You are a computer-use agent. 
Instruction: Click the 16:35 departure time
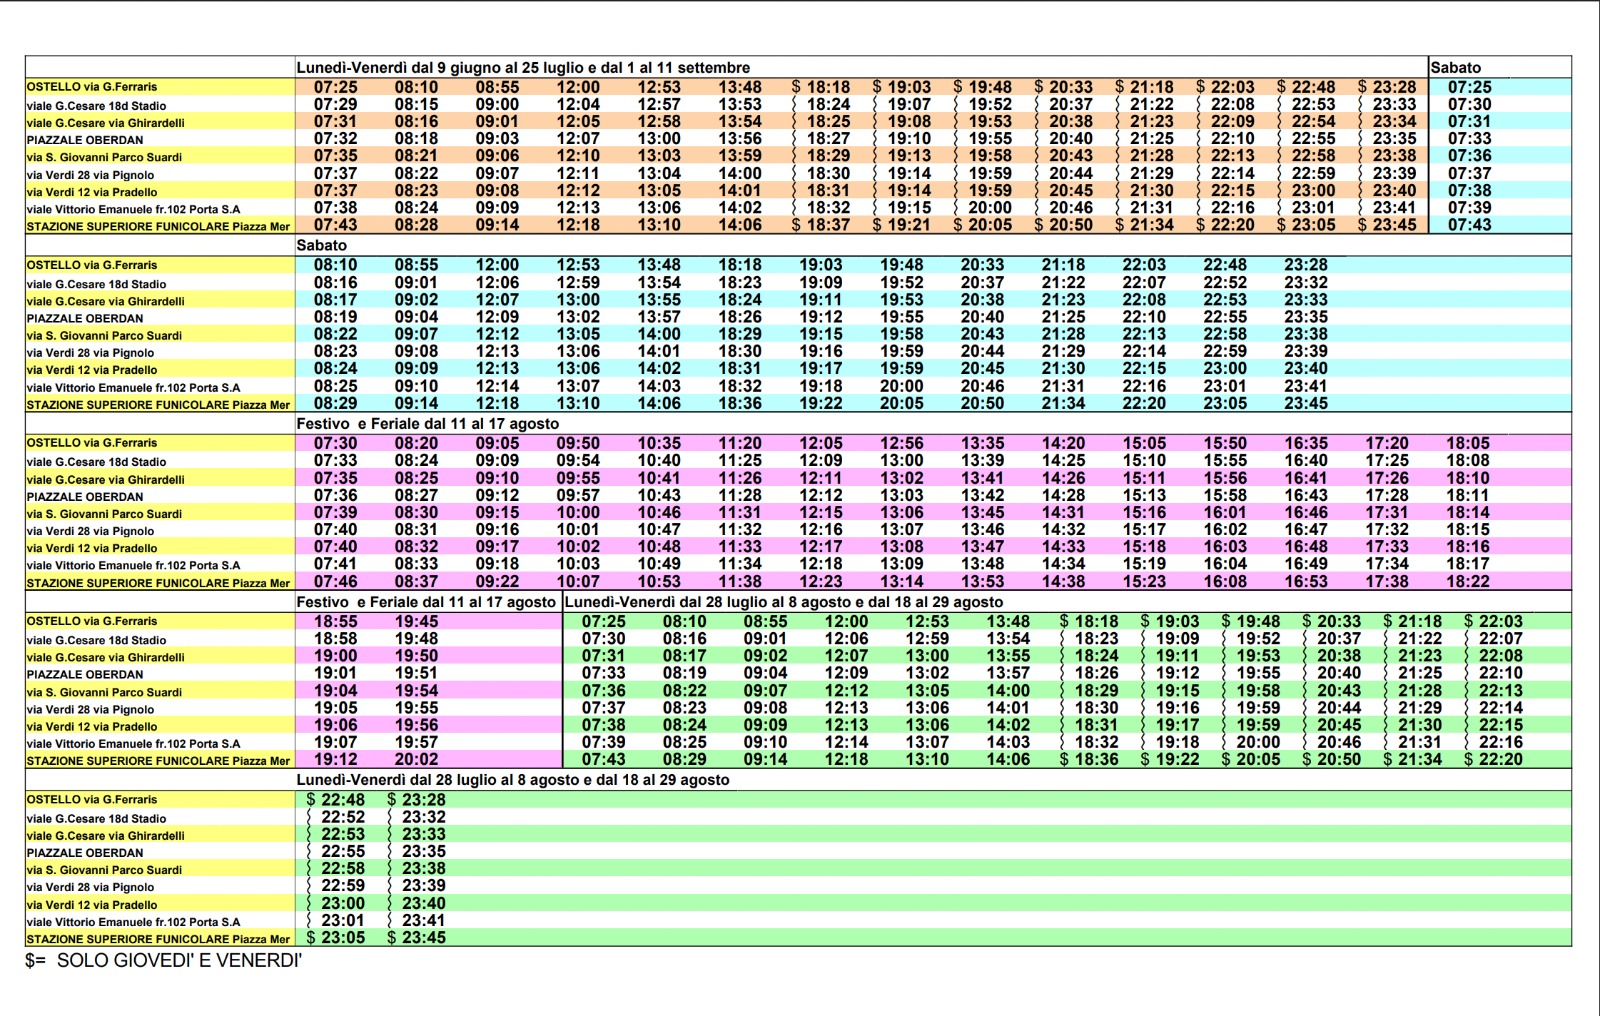(1306, 444)
